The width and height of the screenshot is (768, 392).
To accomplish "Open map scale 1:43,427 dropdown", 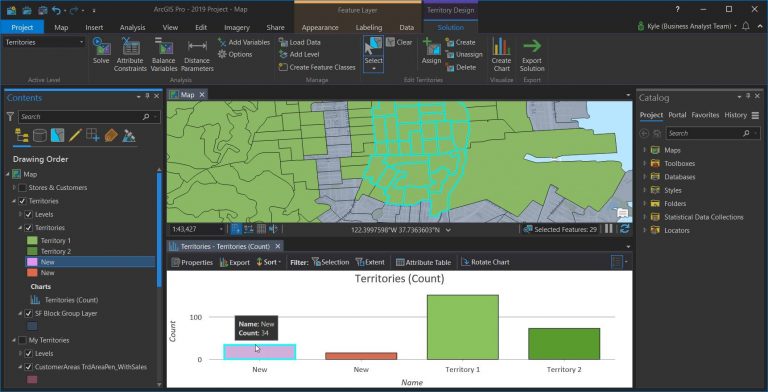I will [x=197, y=229].
